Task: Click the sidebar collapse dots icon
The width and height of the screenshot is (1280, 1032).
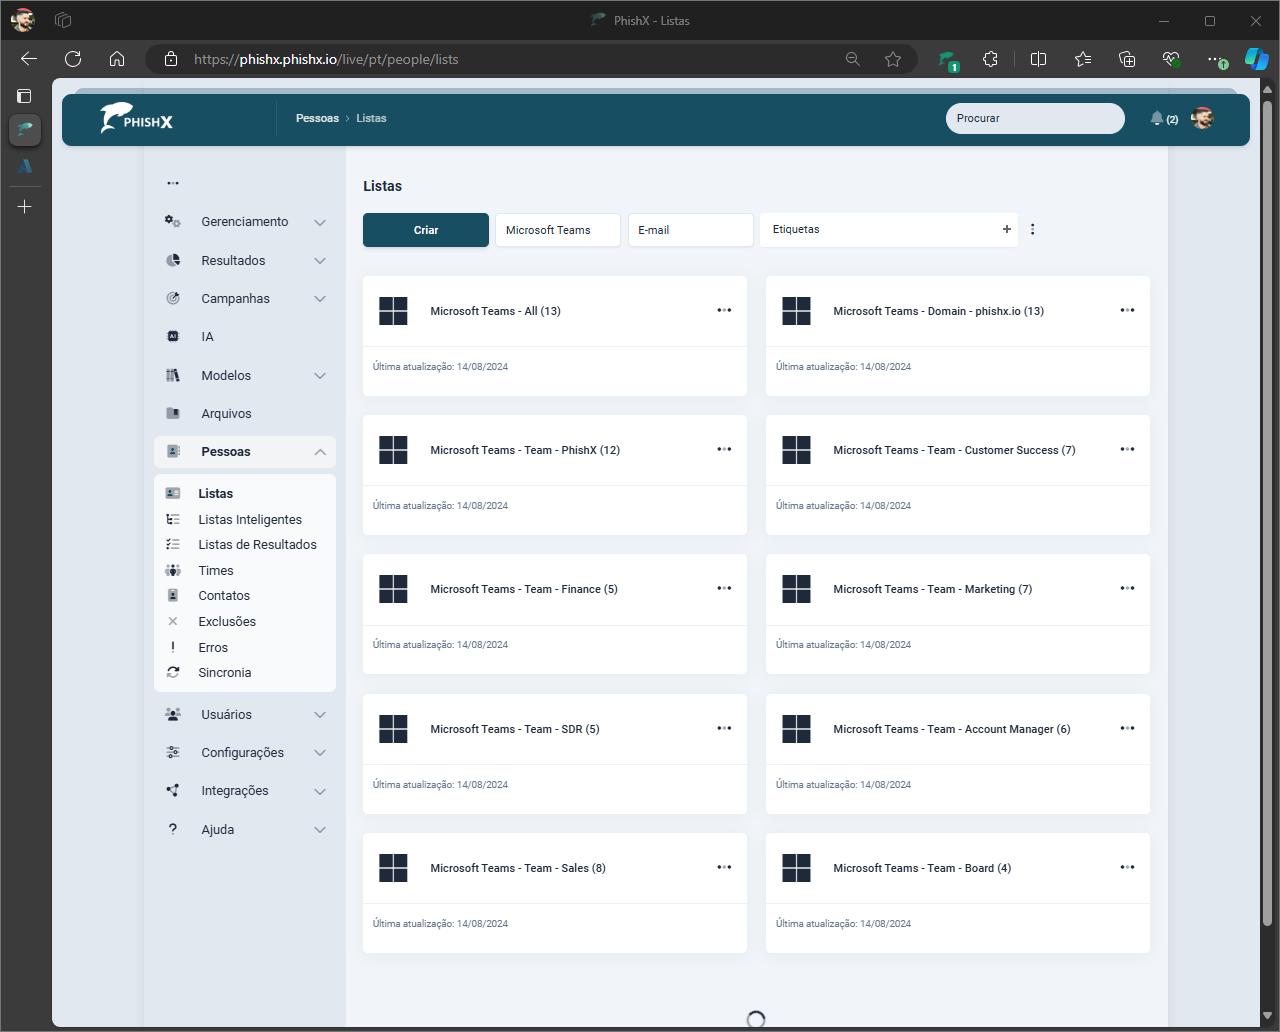Action: point(173,183)
